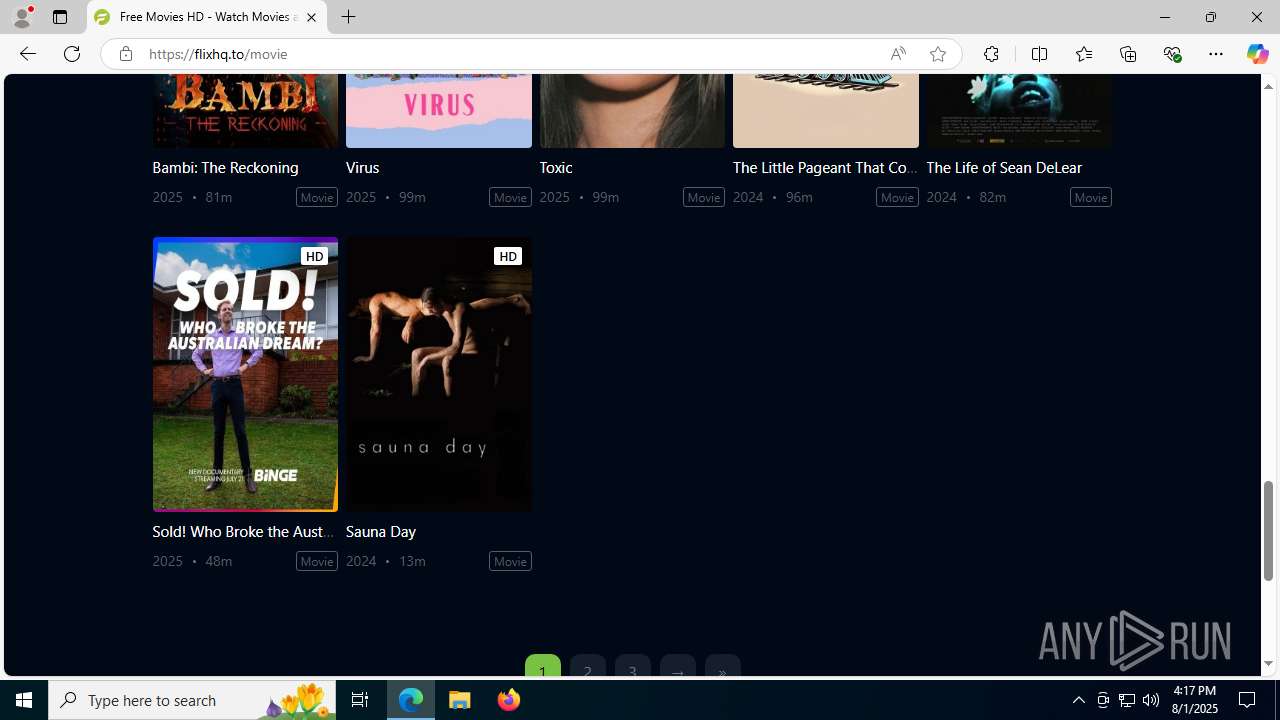Go back to the previous page
Screen dimensions: 1280x720
(x=27, y=54)
